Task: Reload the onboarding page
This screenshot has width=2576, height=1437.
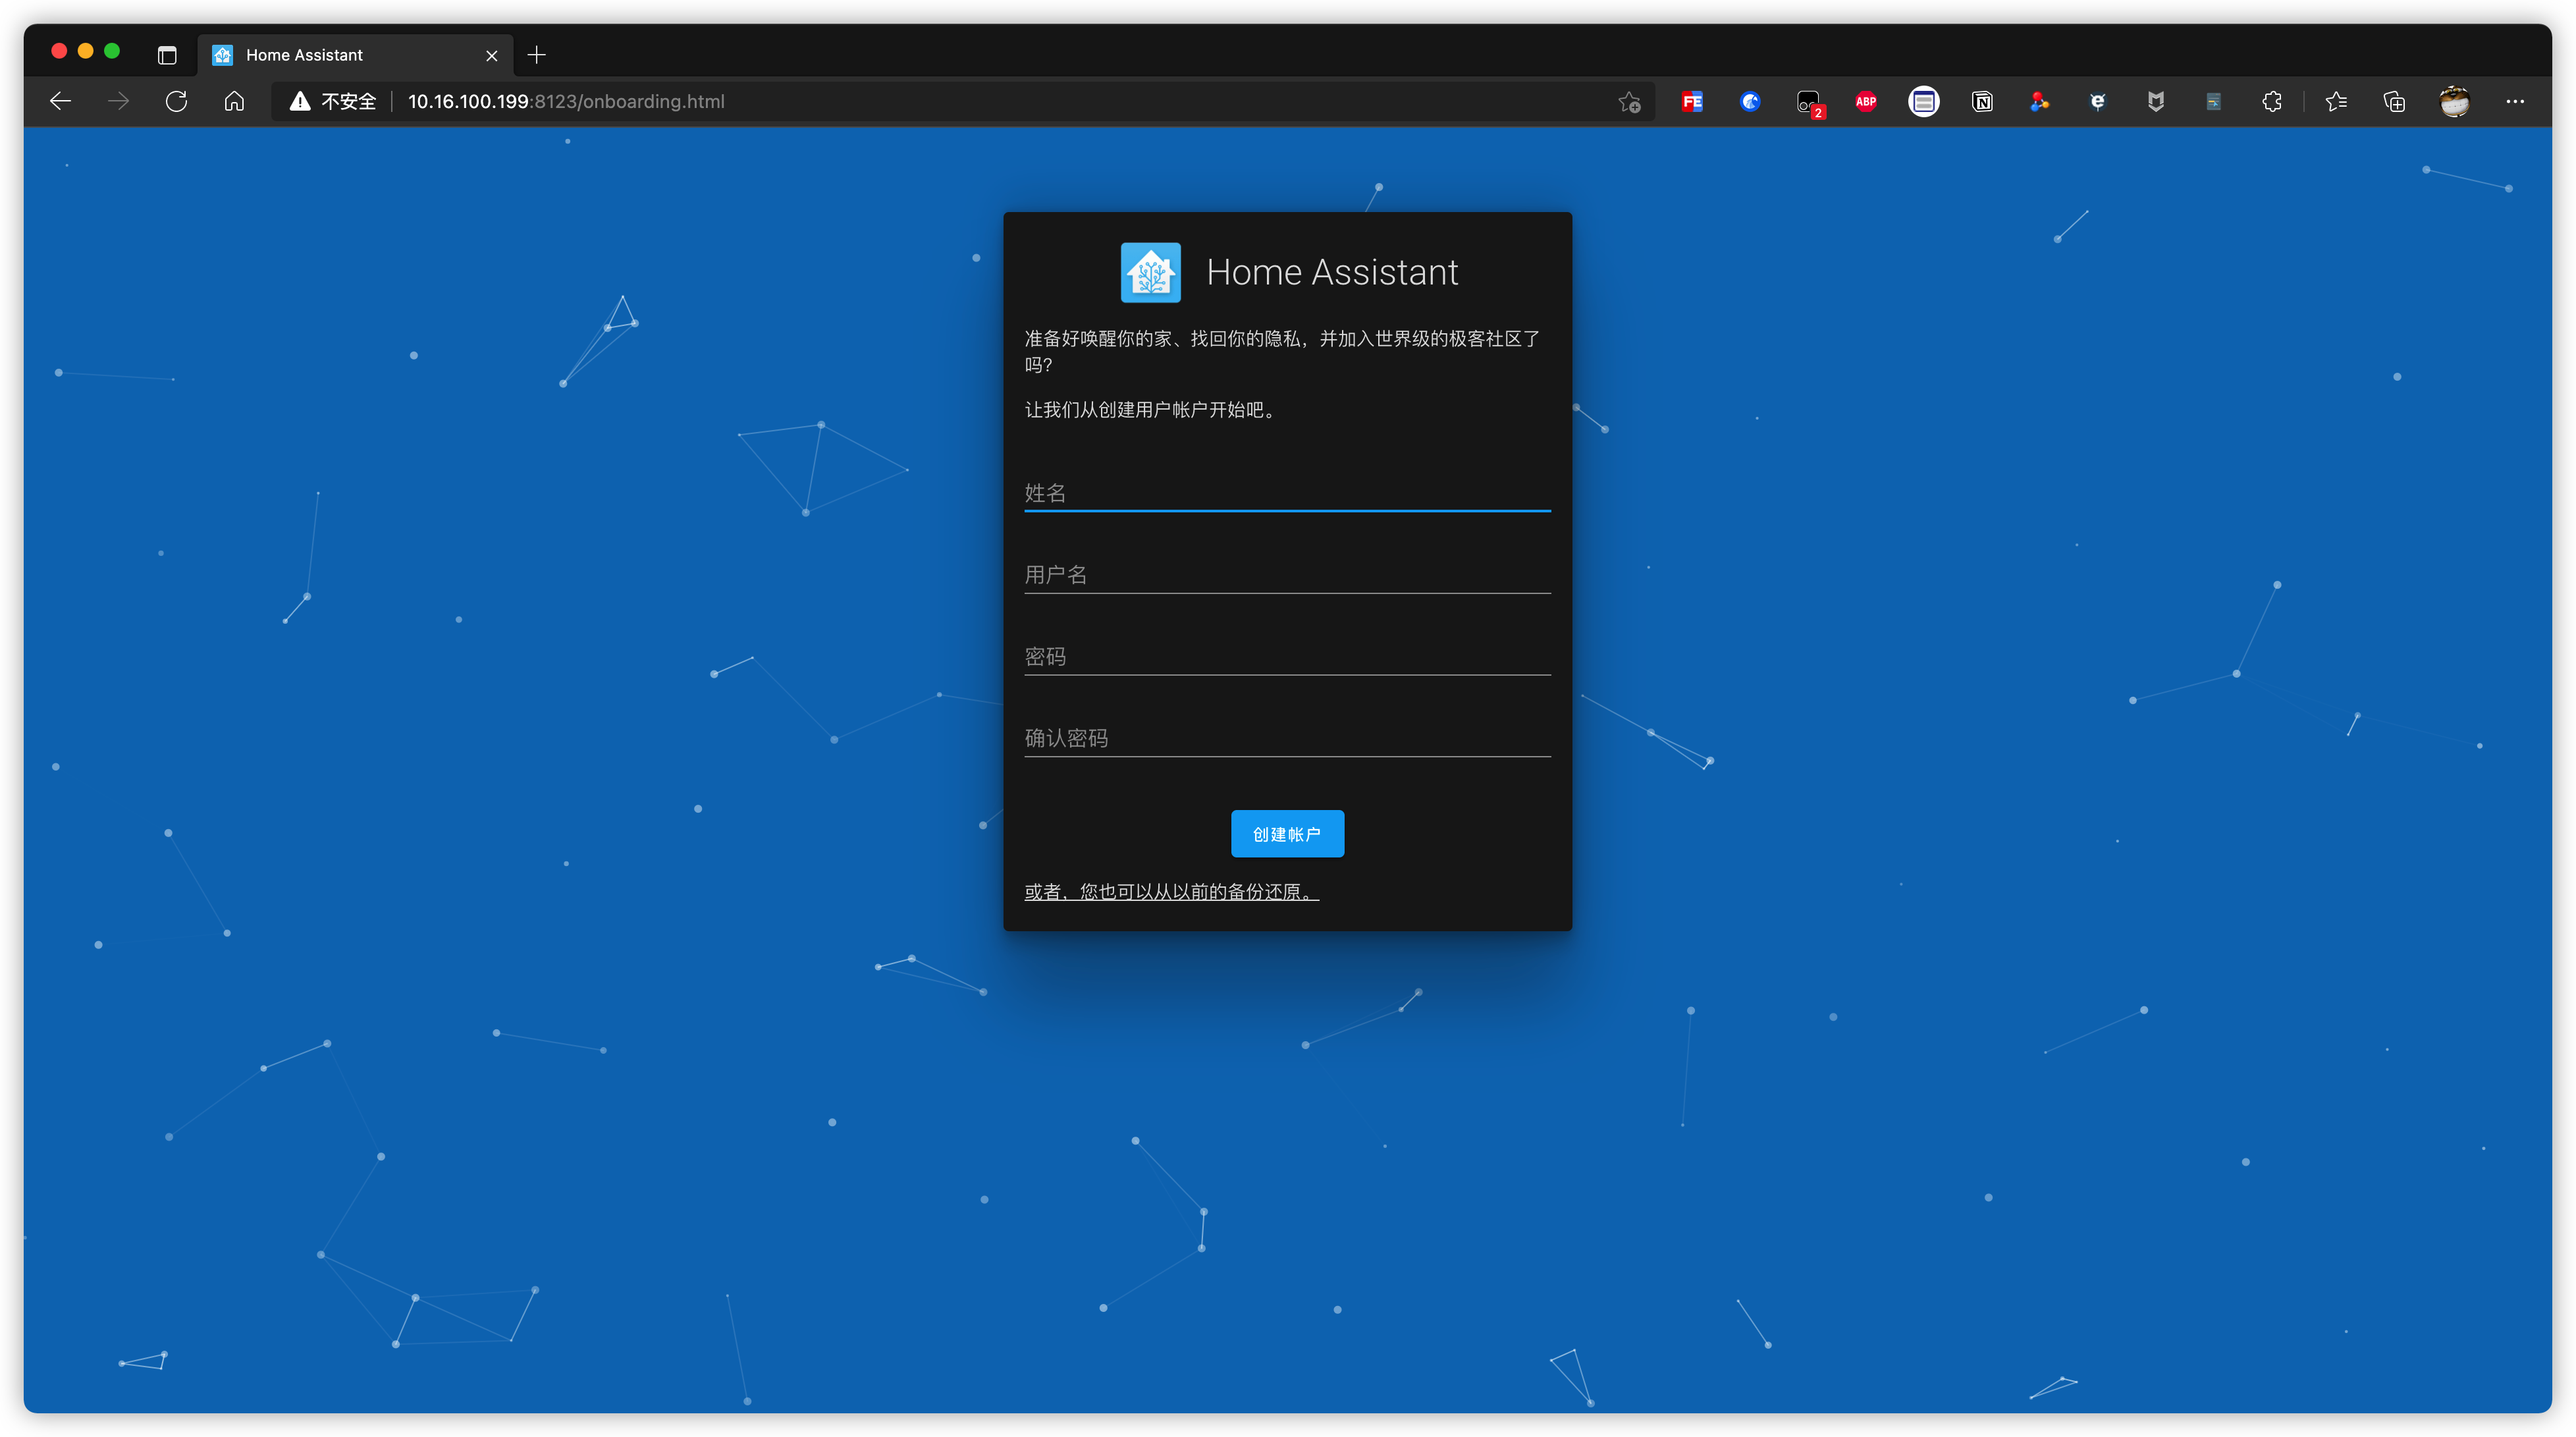Action: 177,101
